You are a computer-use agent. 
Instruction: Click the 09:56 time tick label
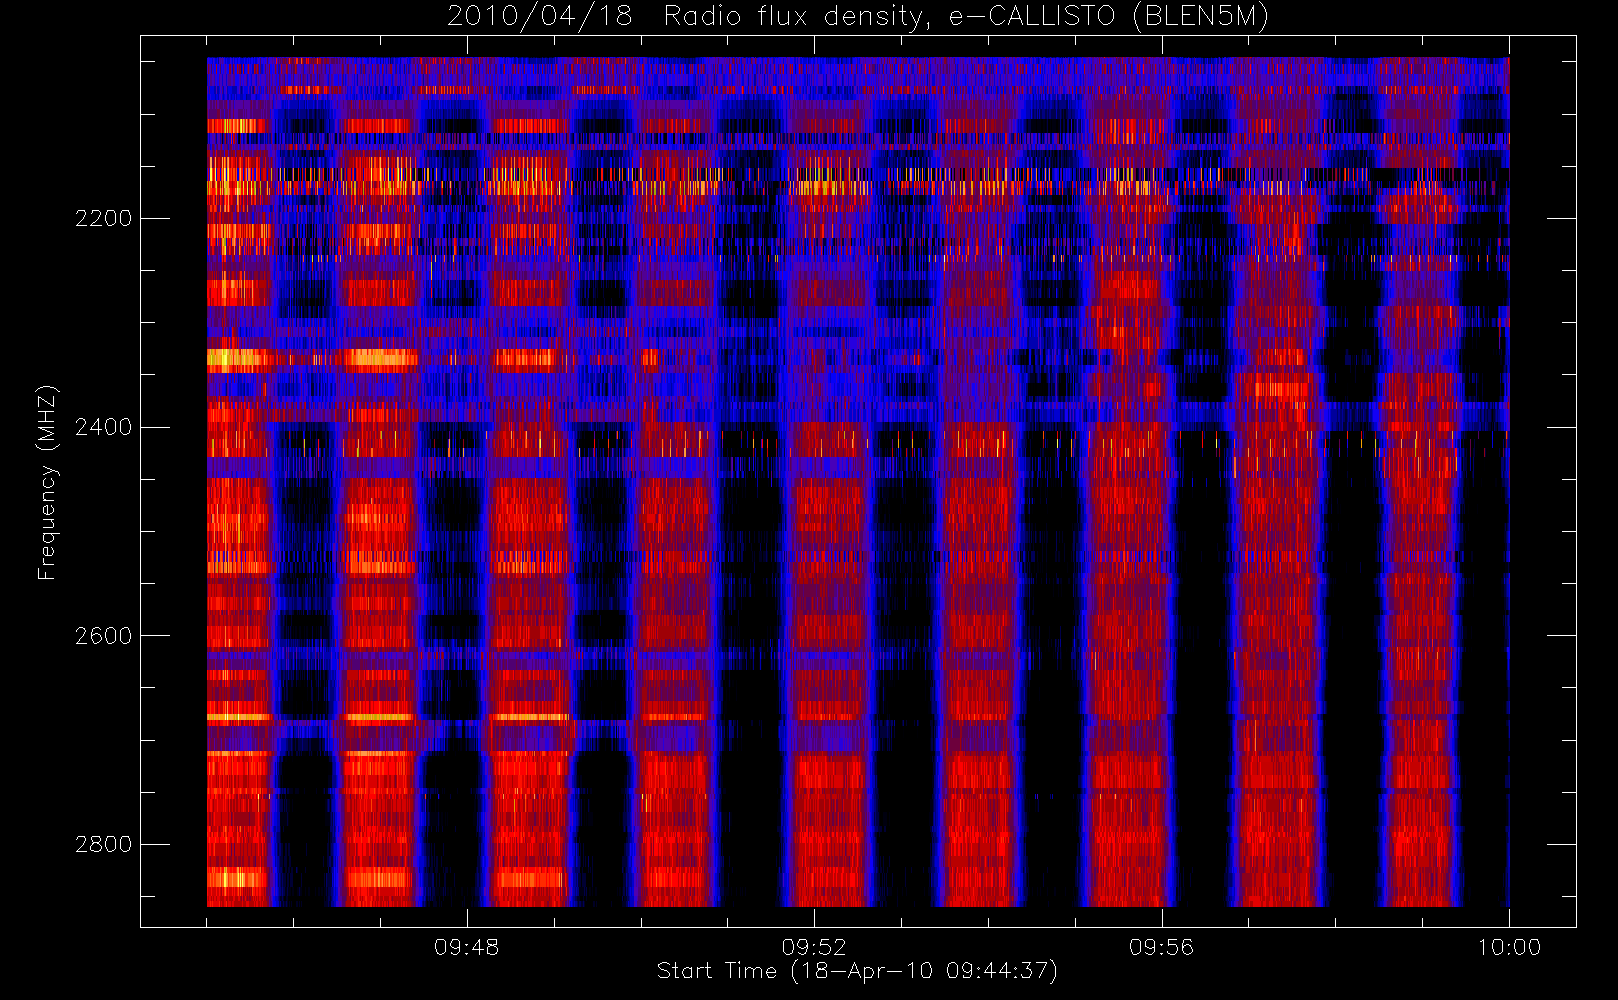[1161, 947]
